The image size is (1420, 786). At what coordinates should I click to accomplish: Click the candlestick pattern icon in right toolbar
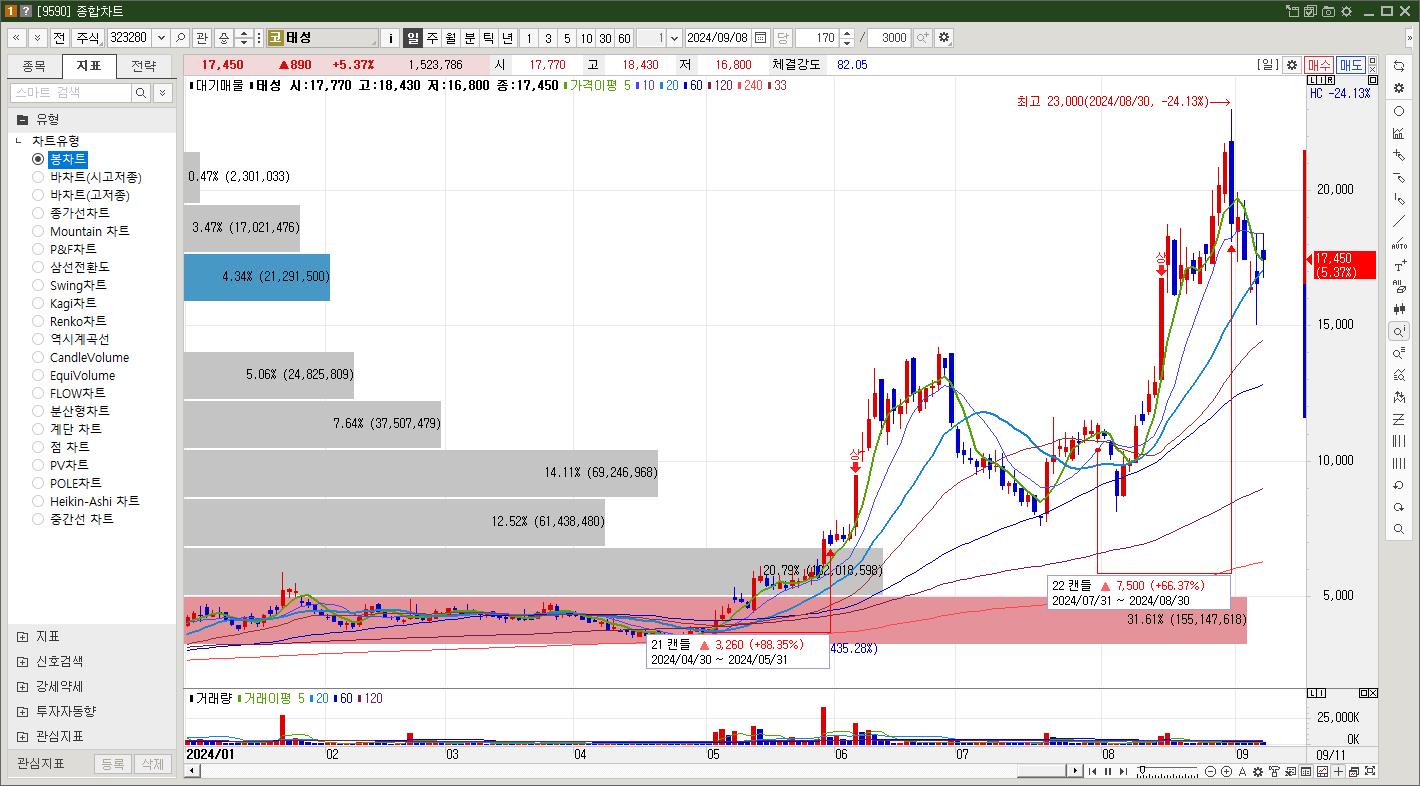point(1399,309)
